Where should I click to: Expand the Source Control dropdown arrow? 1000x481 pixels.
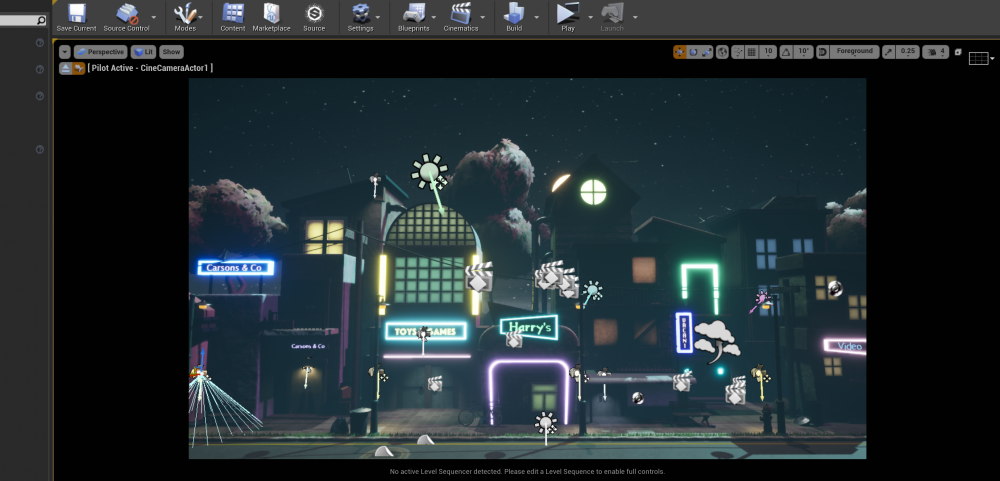153,17
